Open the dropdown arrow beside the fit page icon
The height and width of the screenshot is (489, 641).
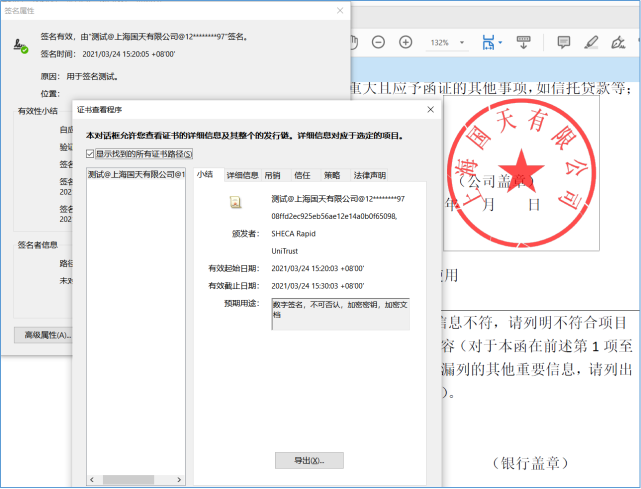[x=500, y=42]
